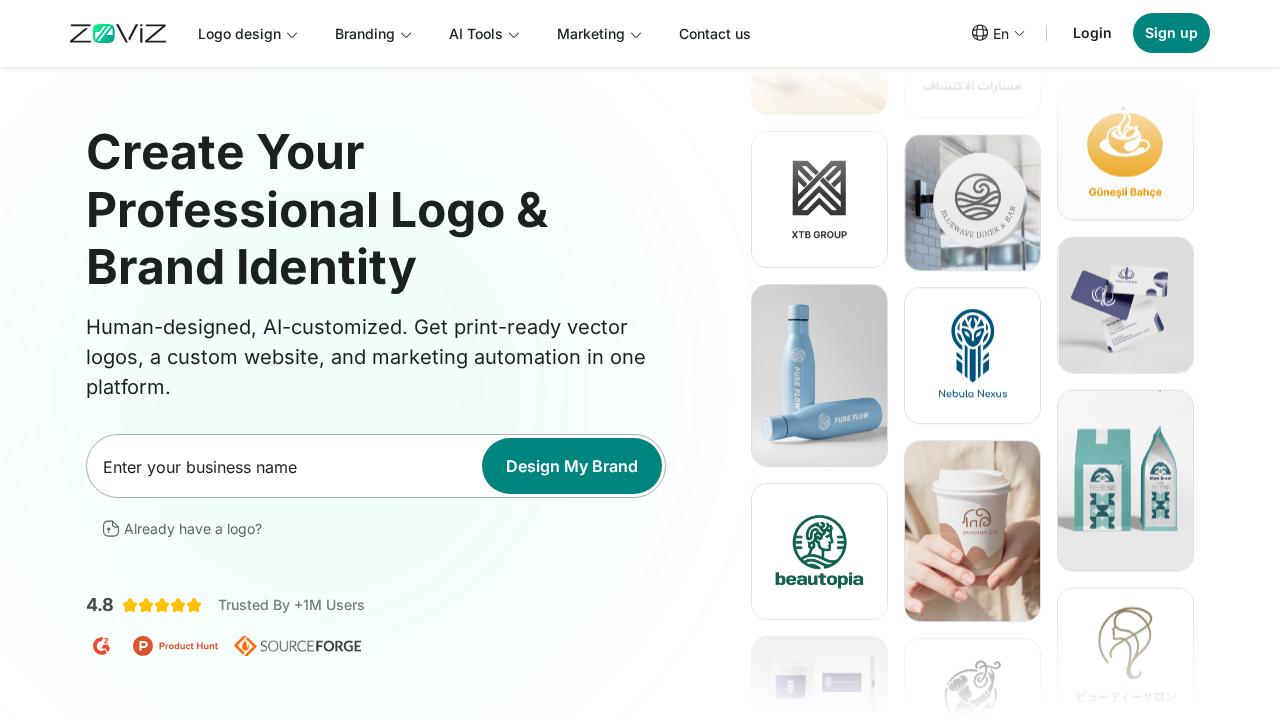Open the Product Hunt badge
The width and height of the screenshot is (1280, 720).
coord(175,646)
